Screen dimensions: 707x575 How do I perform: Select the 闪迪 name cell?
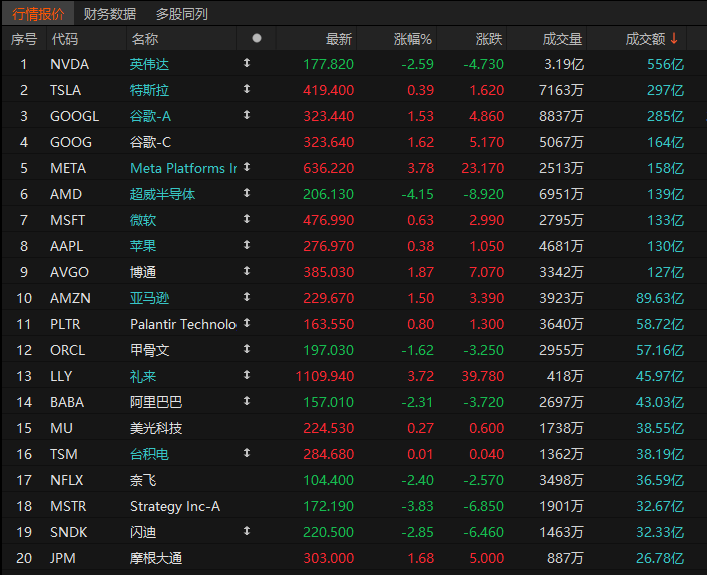pos(143,532)
